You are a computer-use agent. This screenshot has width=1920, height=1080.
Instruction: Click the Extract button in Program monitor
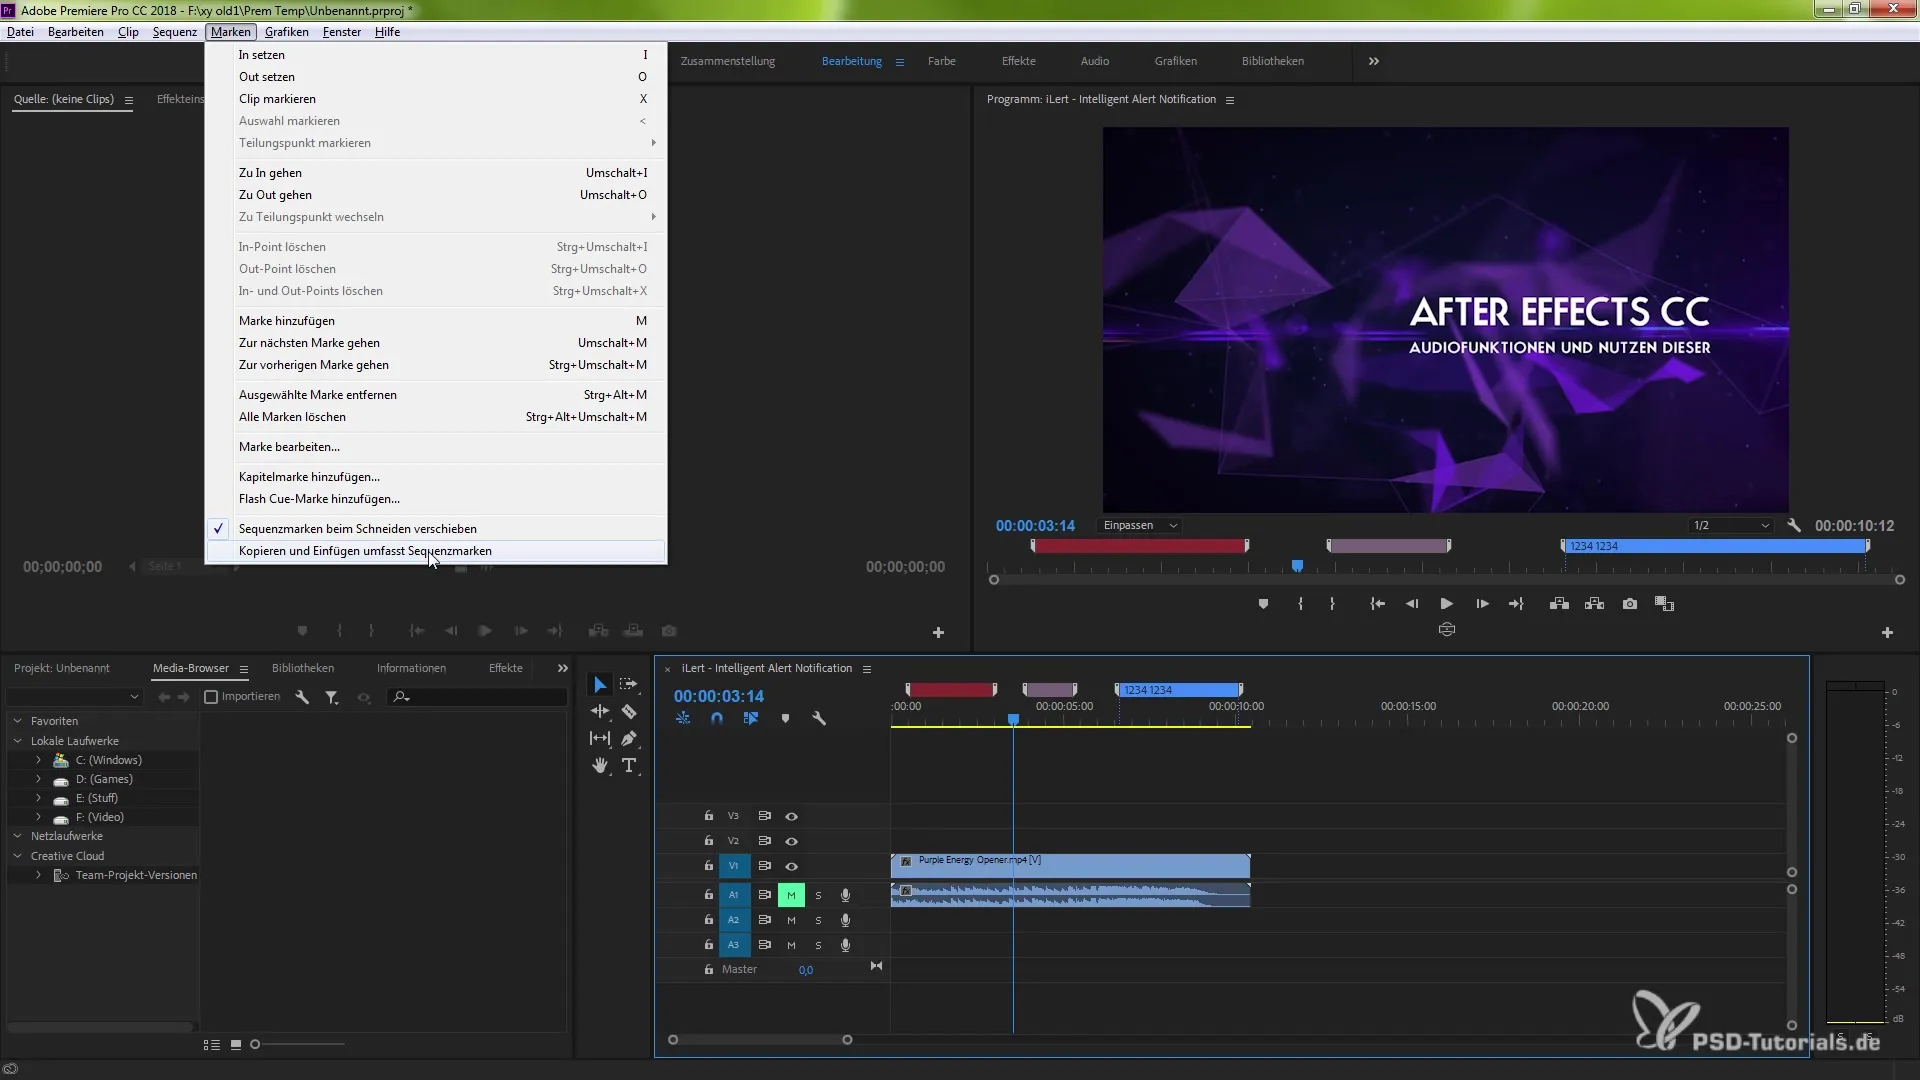1595,604
